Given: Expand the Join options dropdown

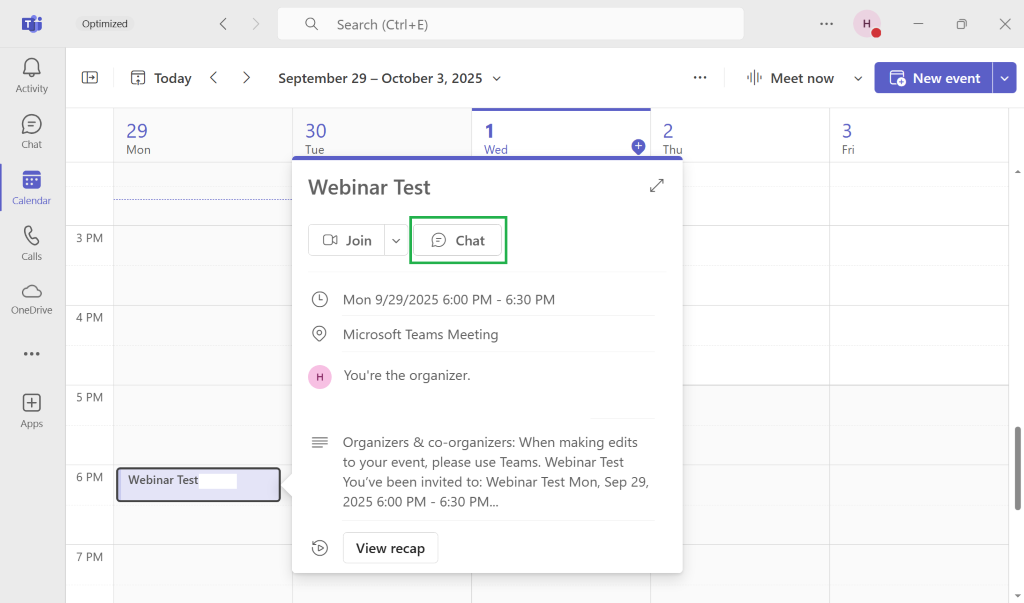Looking at the screenshot, I should 396,240.
